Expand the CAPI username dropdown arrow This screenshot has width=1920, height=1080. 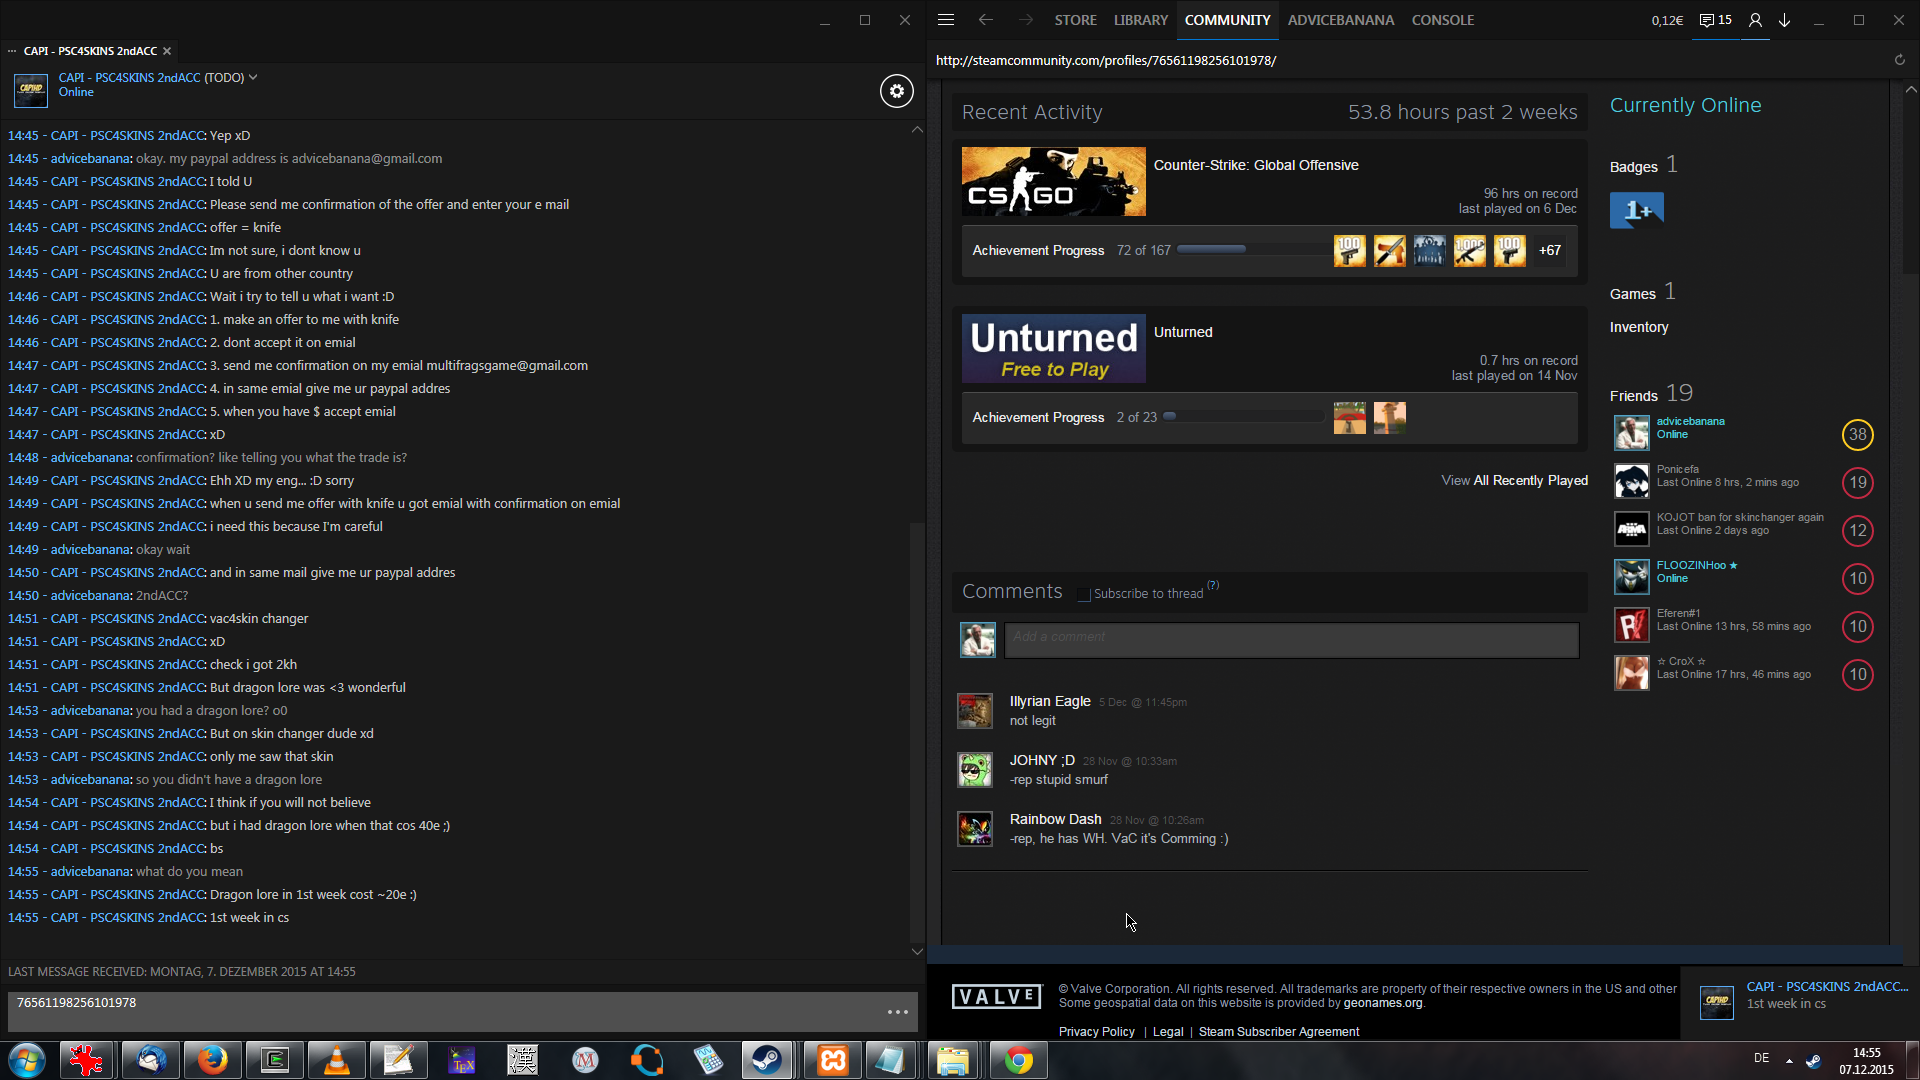[253, 77]
